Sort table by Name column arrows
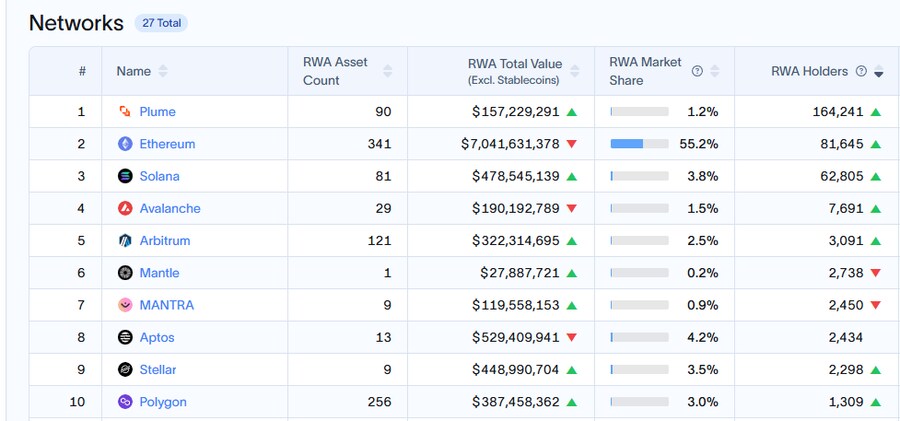The height and width of the screenshot is (421, 900). coord(163,71)
